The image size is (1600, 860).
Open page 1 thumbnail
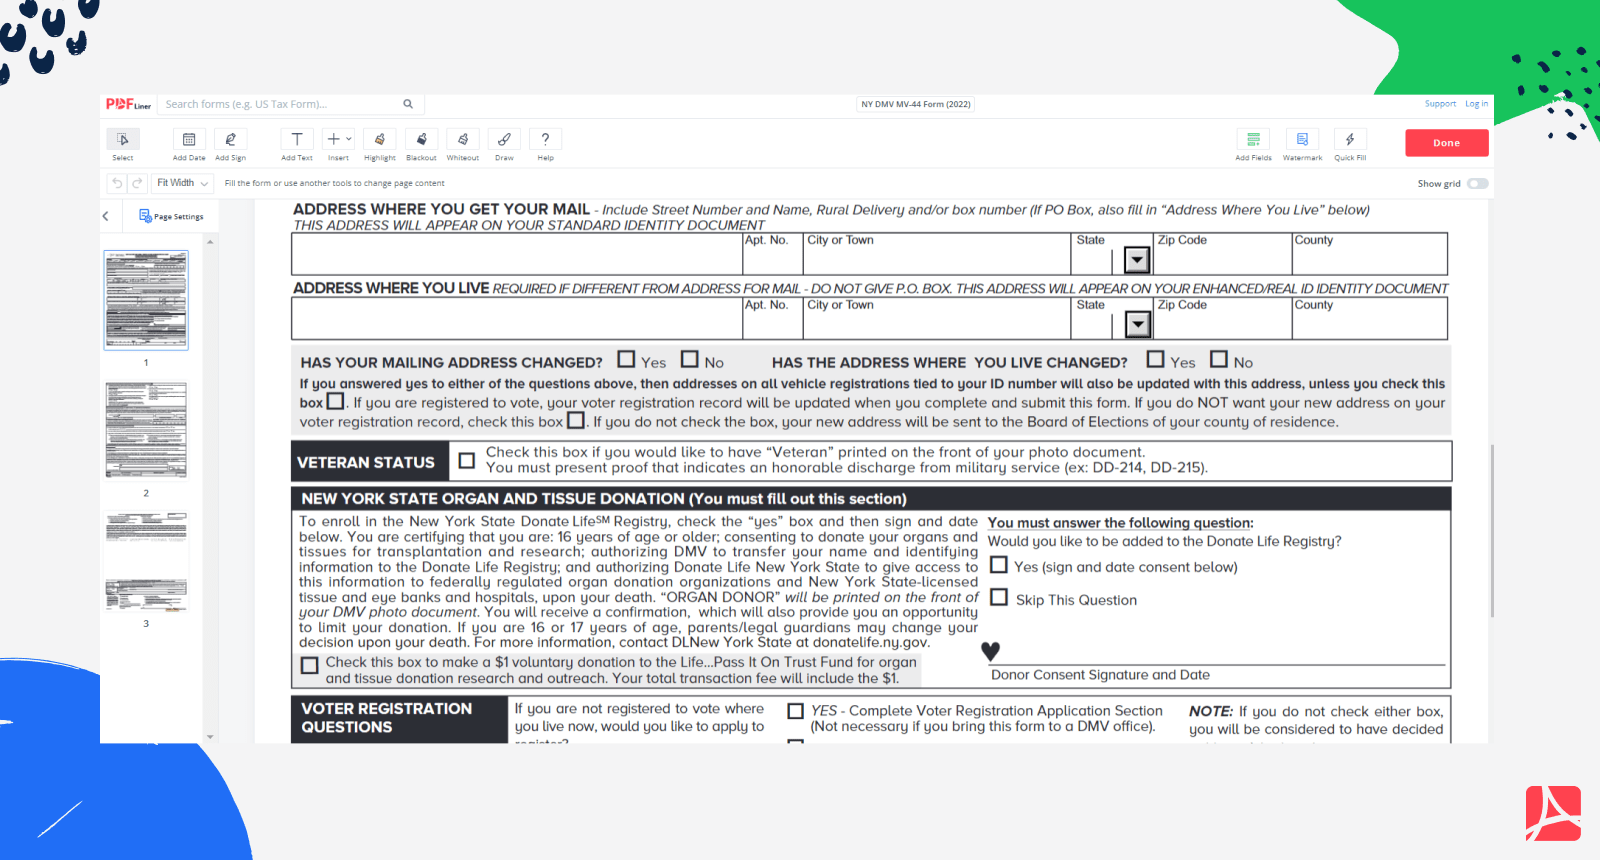pyautogui.click(x=146, y=300)
